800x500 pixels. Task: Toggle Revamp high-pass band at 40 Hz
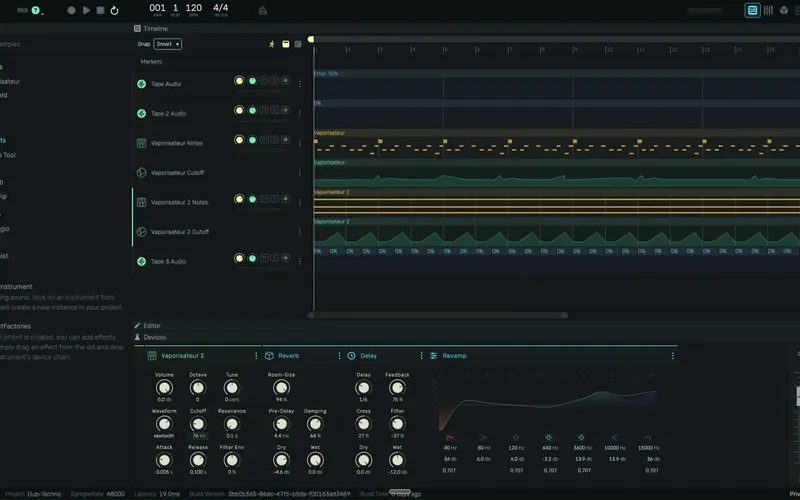pos(450,437)
